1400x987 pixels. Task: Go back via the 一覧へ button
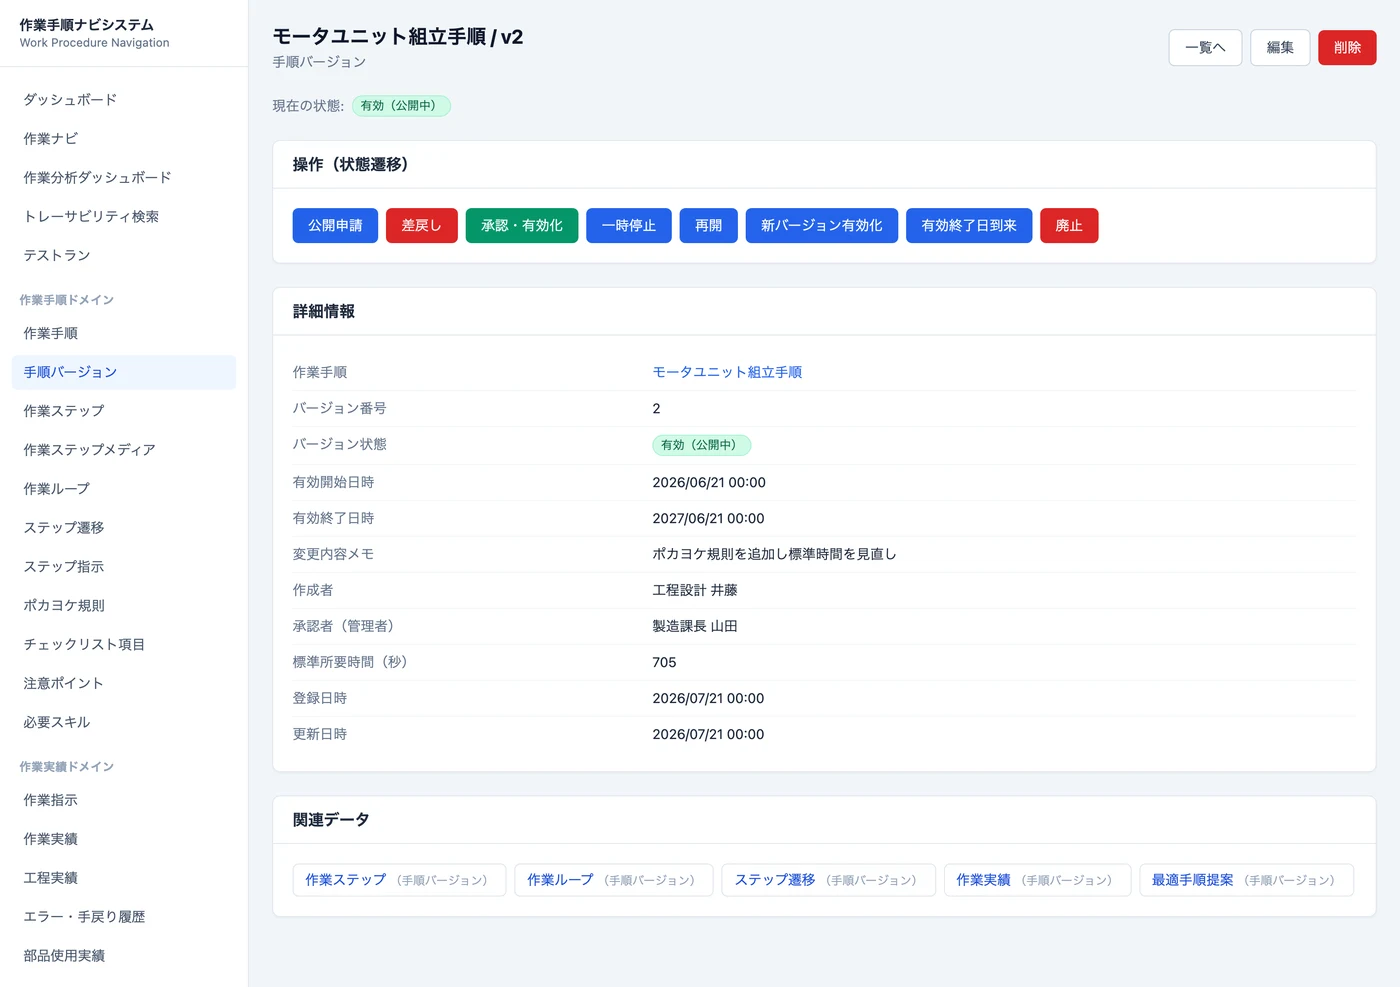pos(1205,48)
